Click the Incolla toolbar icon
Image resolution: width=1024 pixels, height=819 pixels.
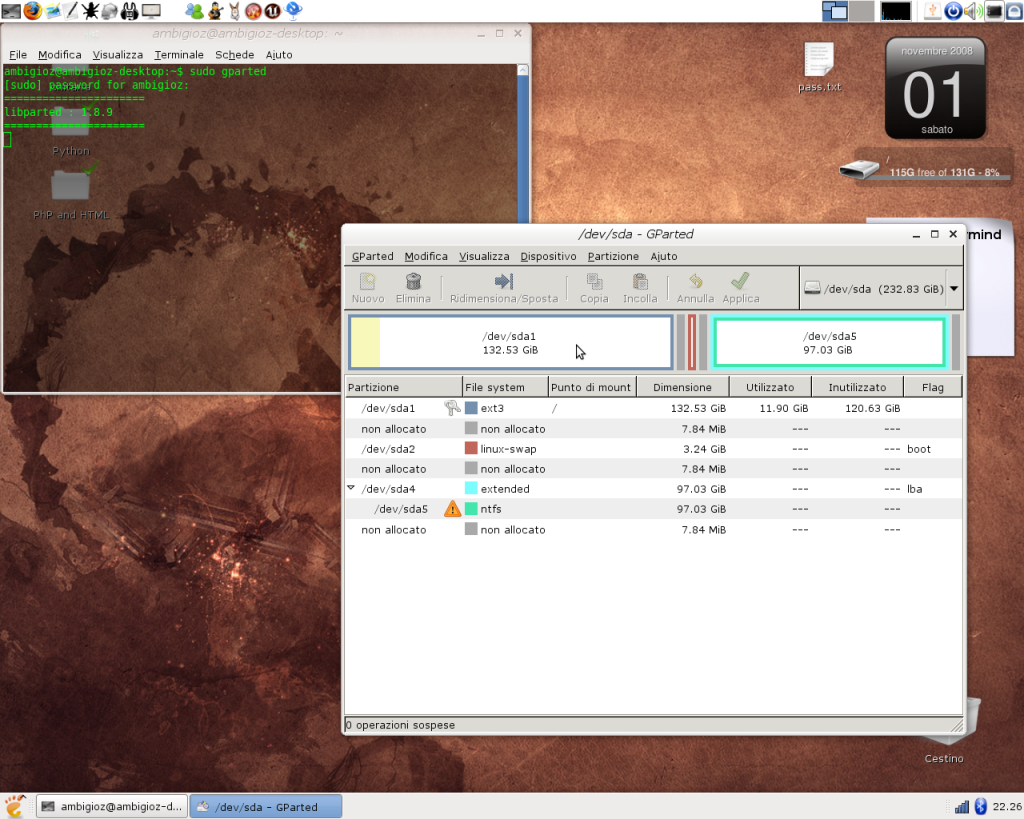(640, 283)
